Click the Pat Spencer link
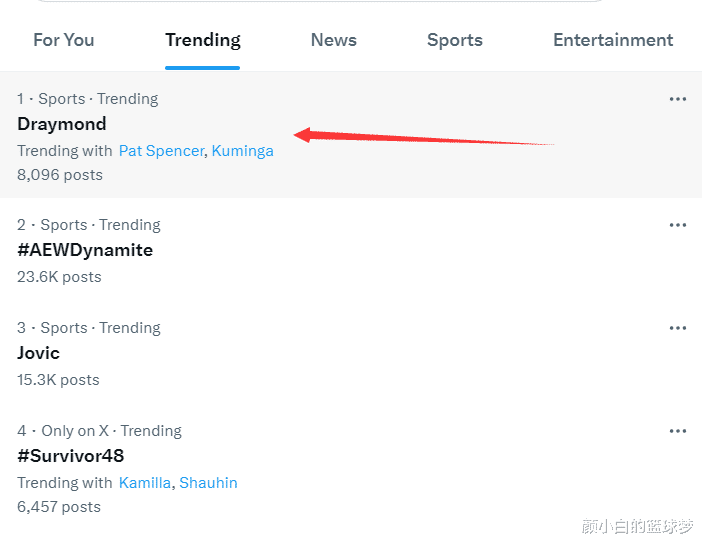Viewport: 702px width, 545px height. pos(162,151)
